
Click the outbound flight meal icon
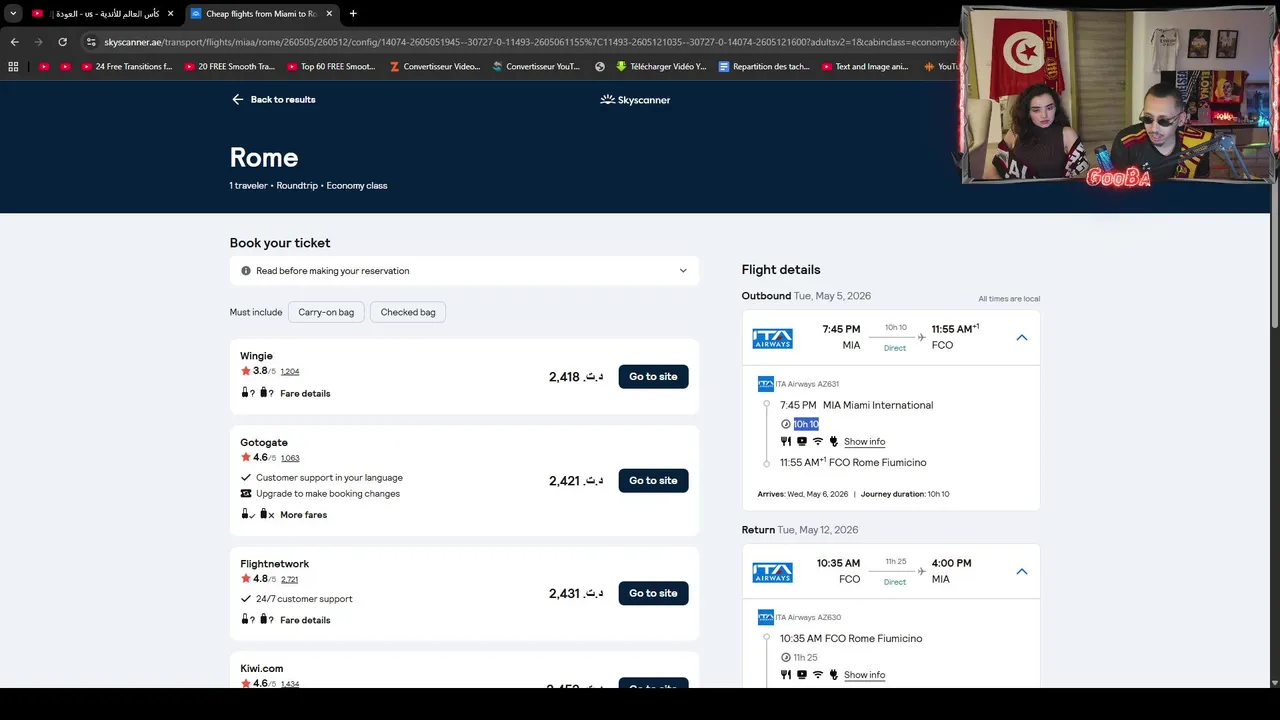[x=786, y=442]
